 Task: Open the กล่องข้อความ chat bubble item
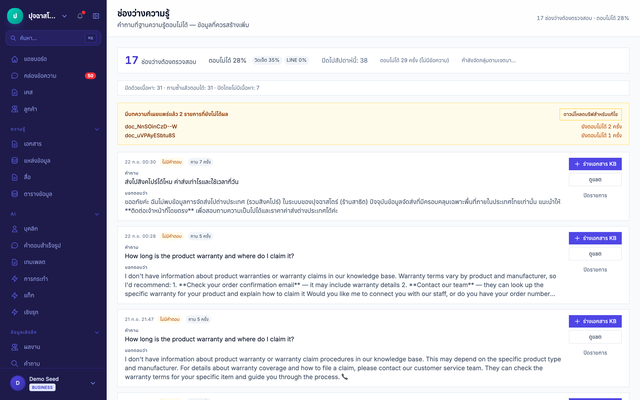15,76
